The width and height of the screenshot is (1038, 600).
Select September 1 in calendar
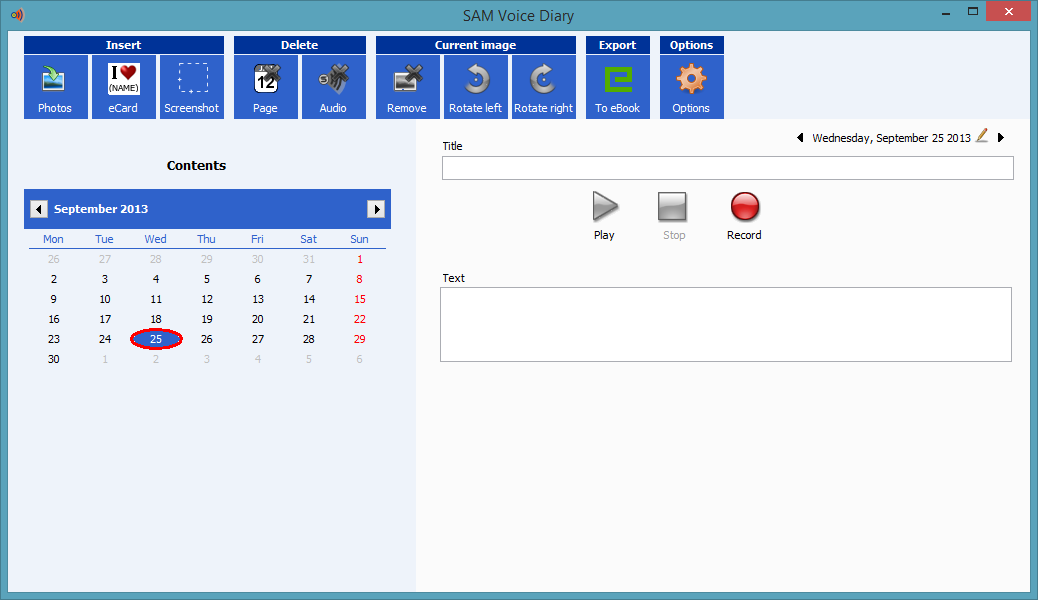click(x=359, y=260)
